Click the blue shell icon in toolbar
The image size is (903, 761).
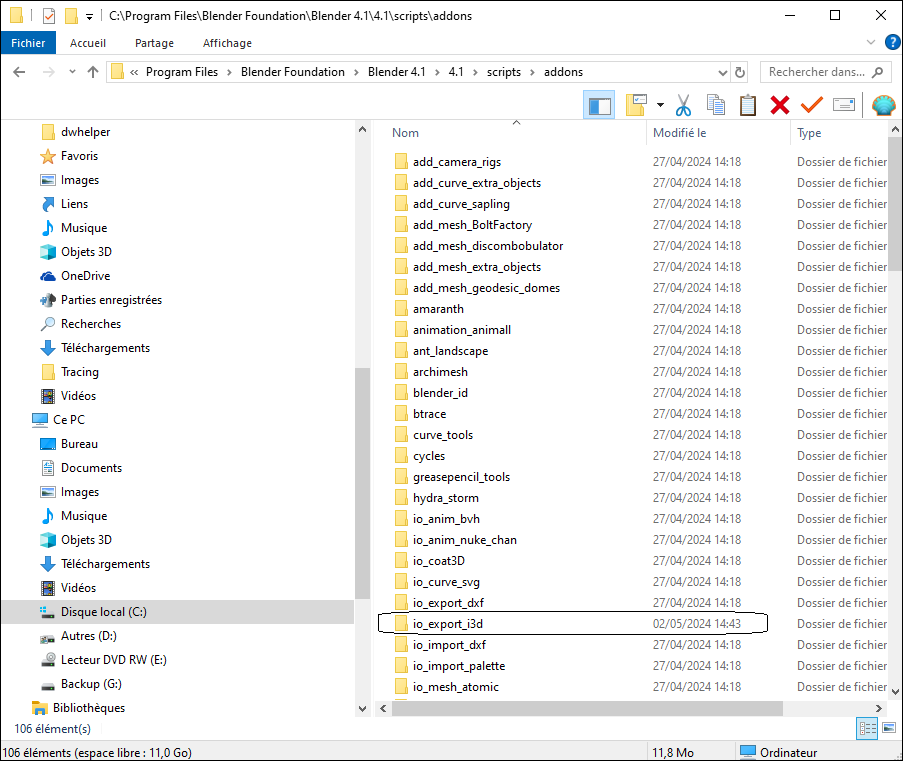[x=883, y=105]
